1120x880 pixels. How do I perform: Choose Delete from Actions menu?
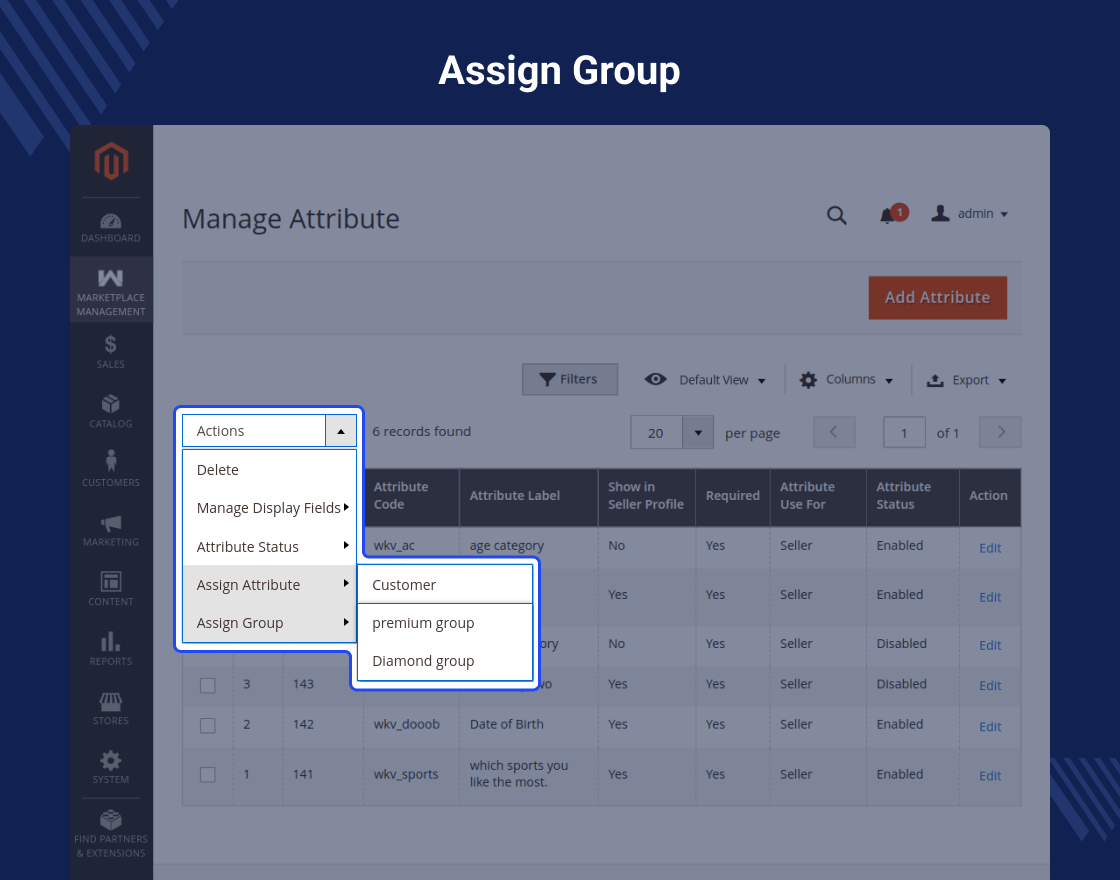point(269,470)
